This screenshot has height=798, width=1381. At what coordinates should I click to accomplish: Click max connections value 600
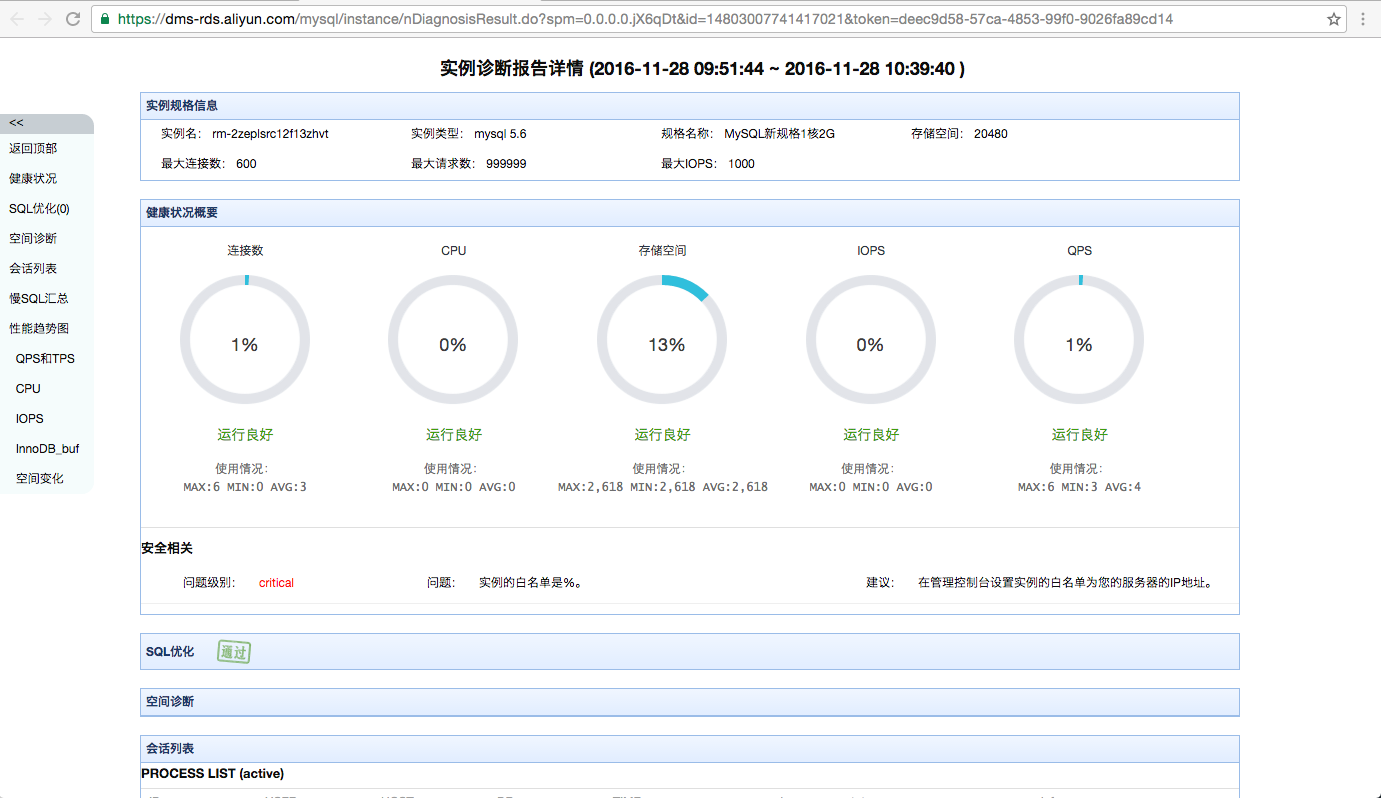246,164
